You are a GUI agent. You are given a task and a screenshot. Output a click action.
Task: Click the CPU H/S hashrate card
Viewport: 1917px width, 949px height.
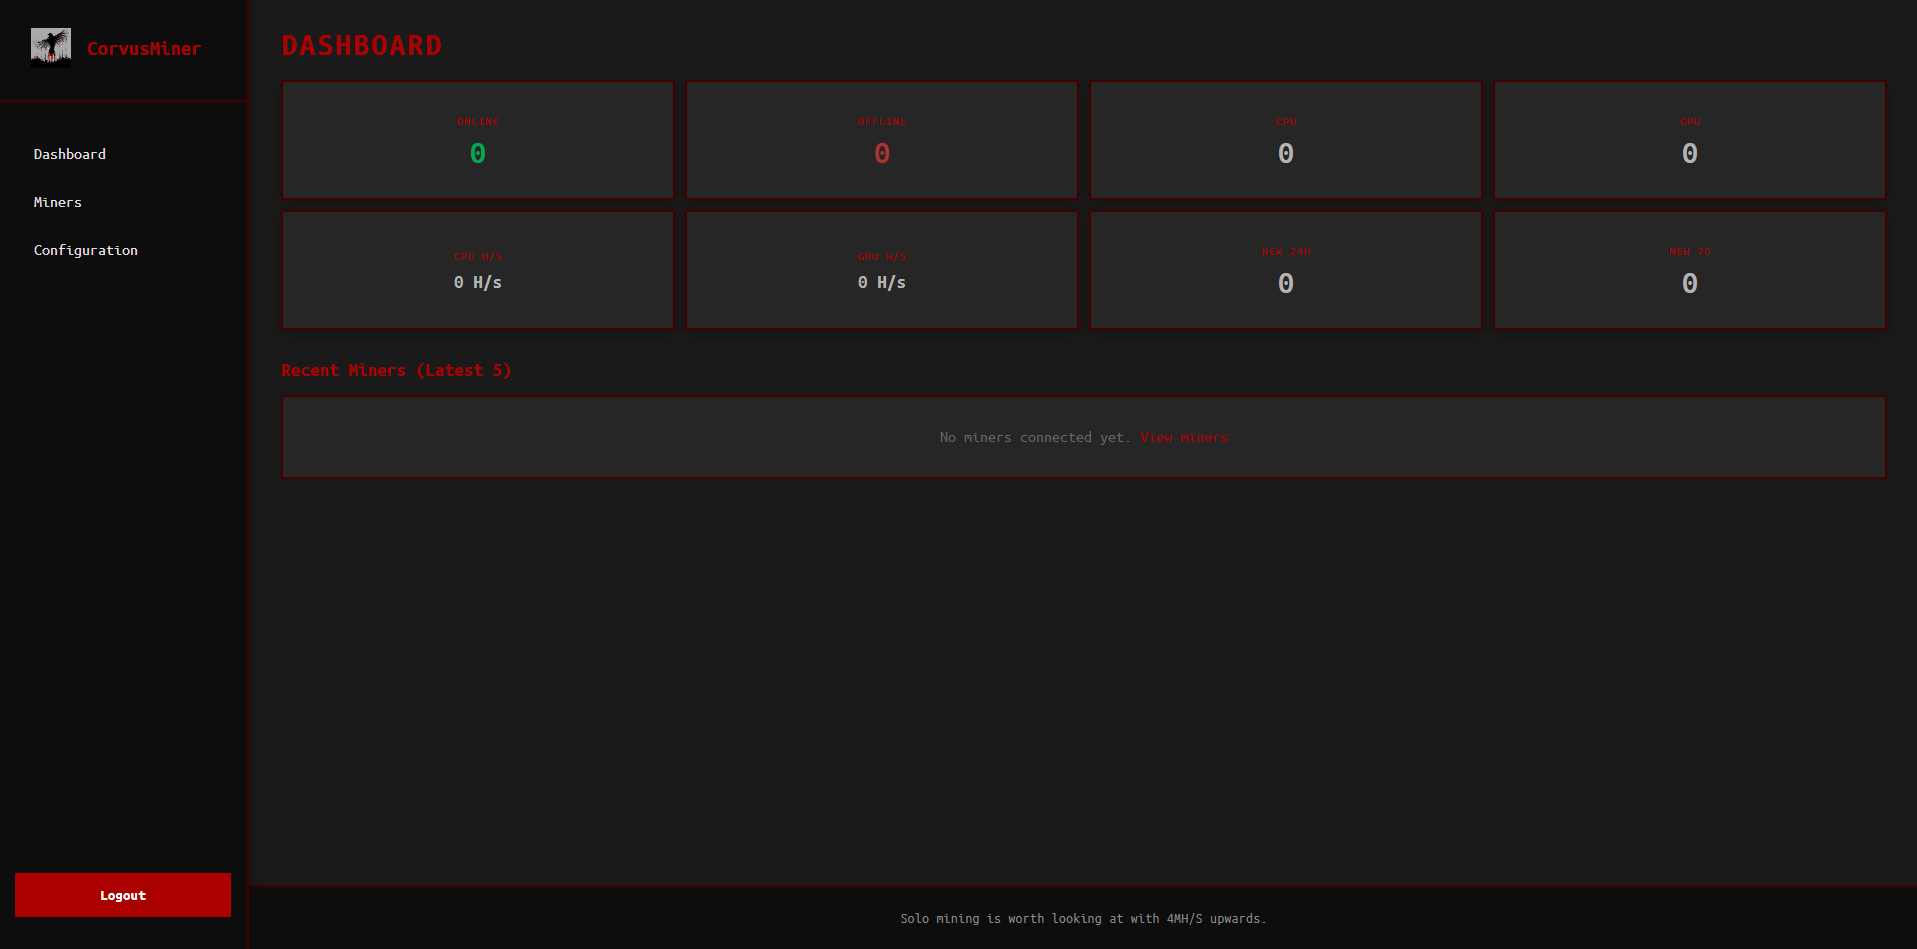pos(478,270)
